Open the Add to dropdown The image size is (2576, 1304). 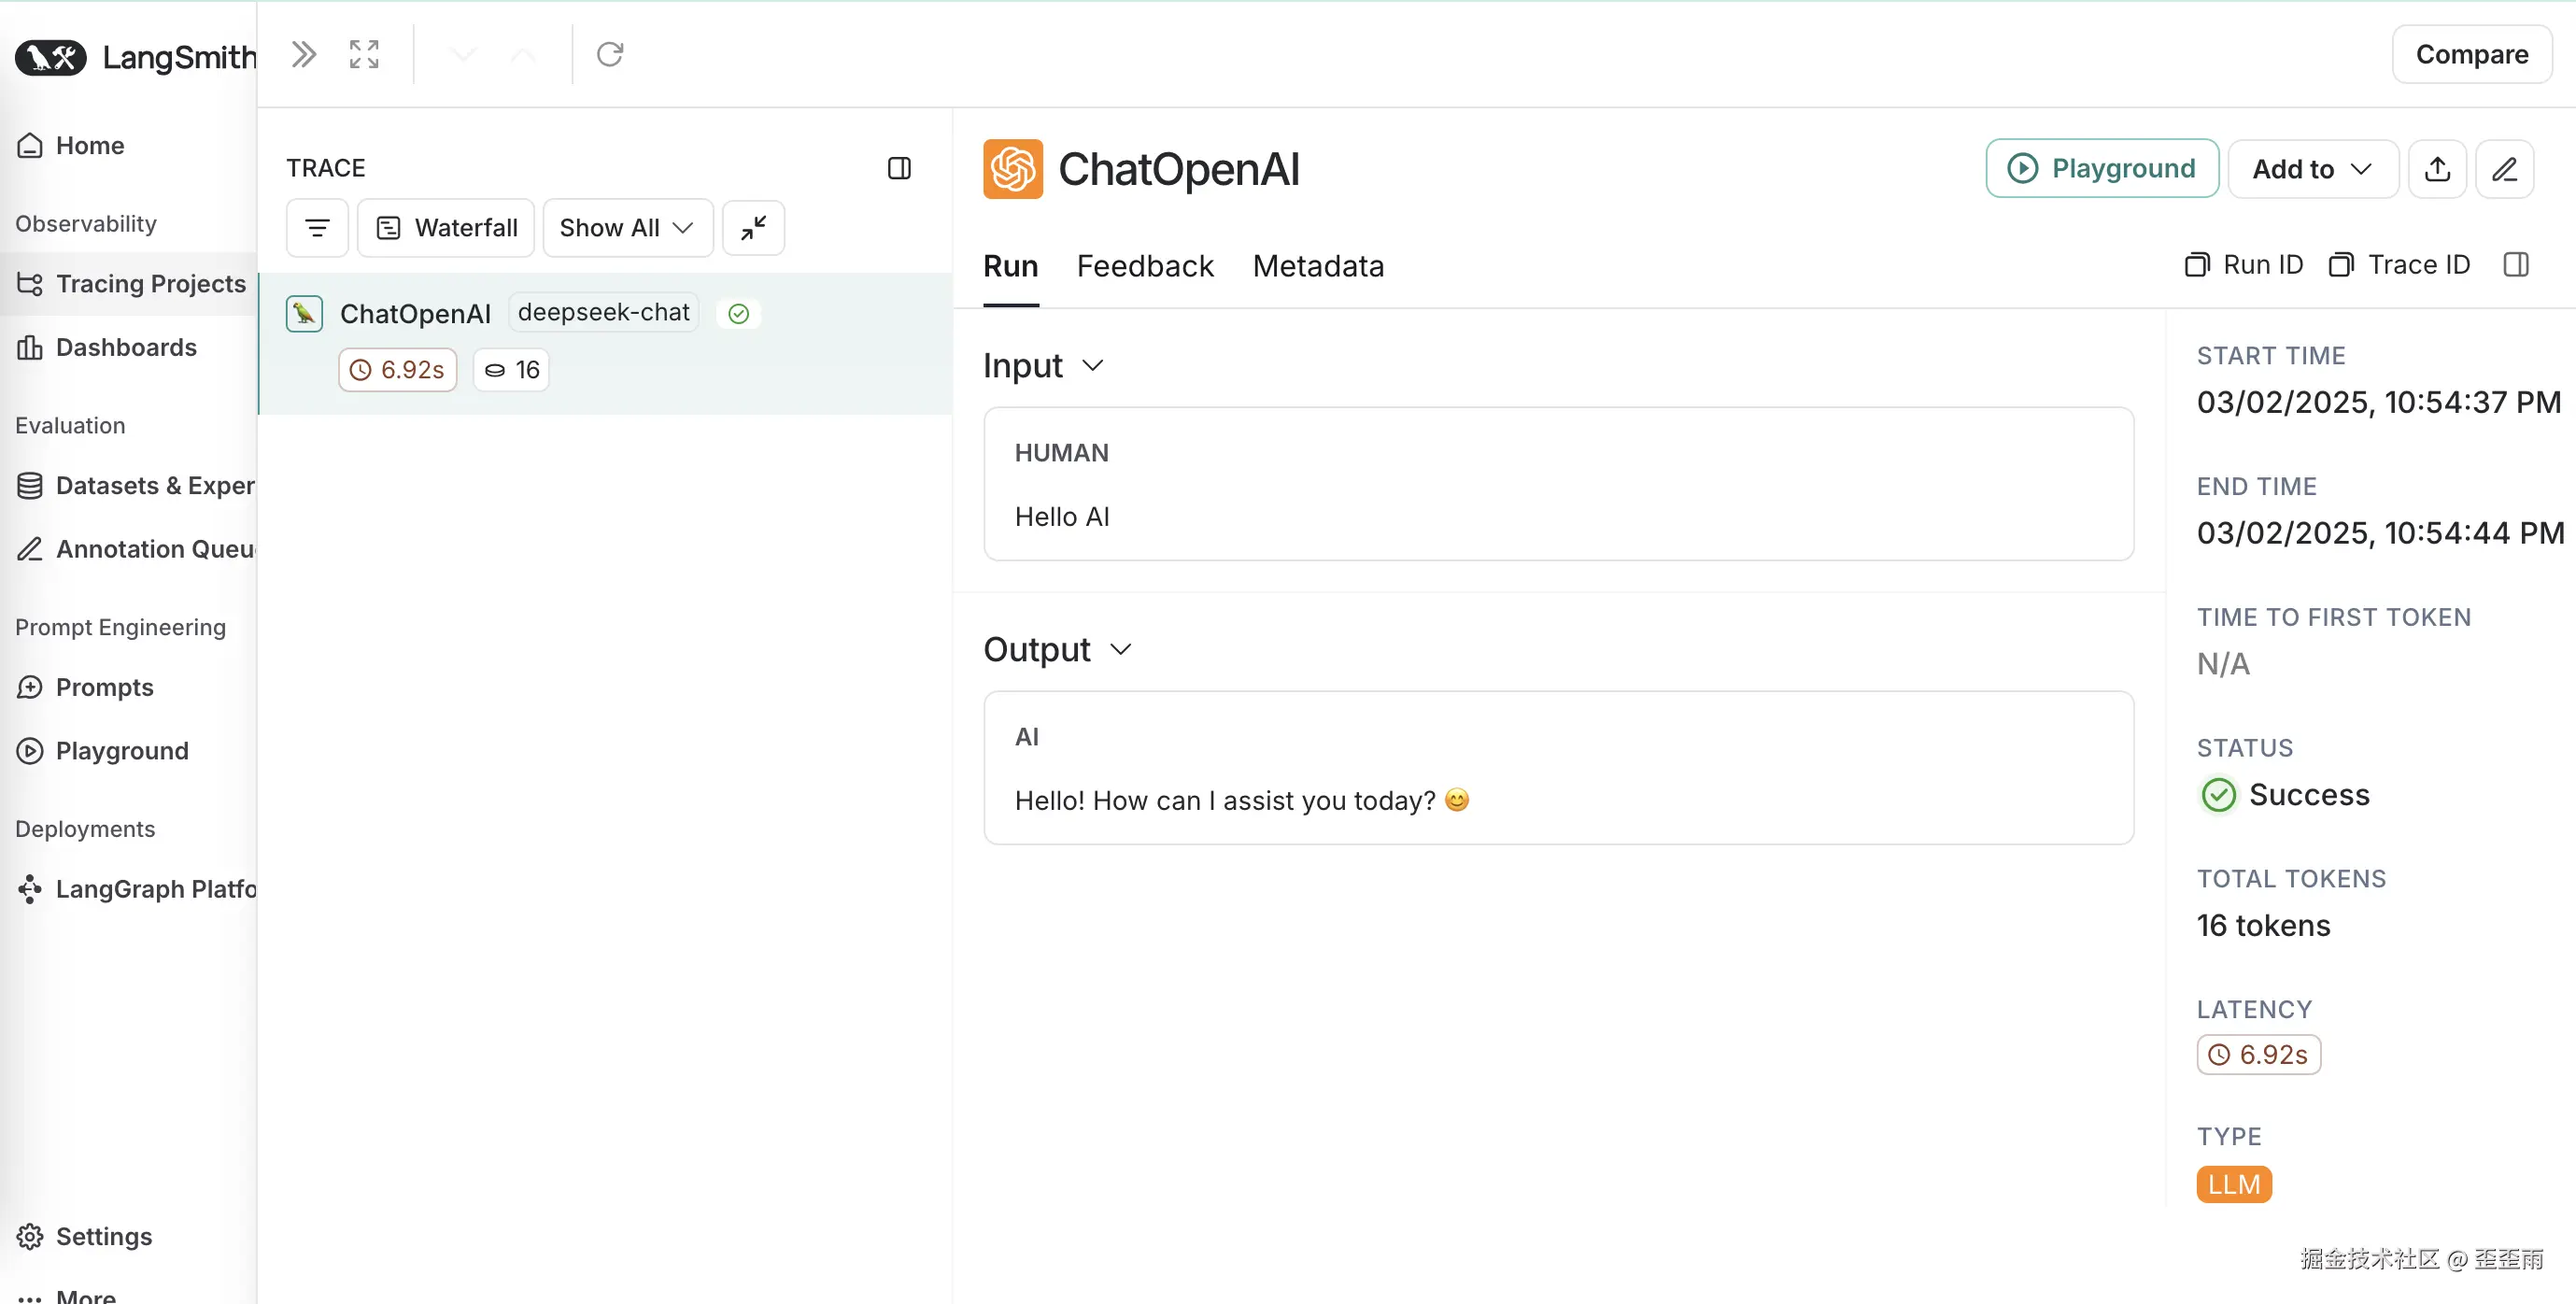[2311, 169]
